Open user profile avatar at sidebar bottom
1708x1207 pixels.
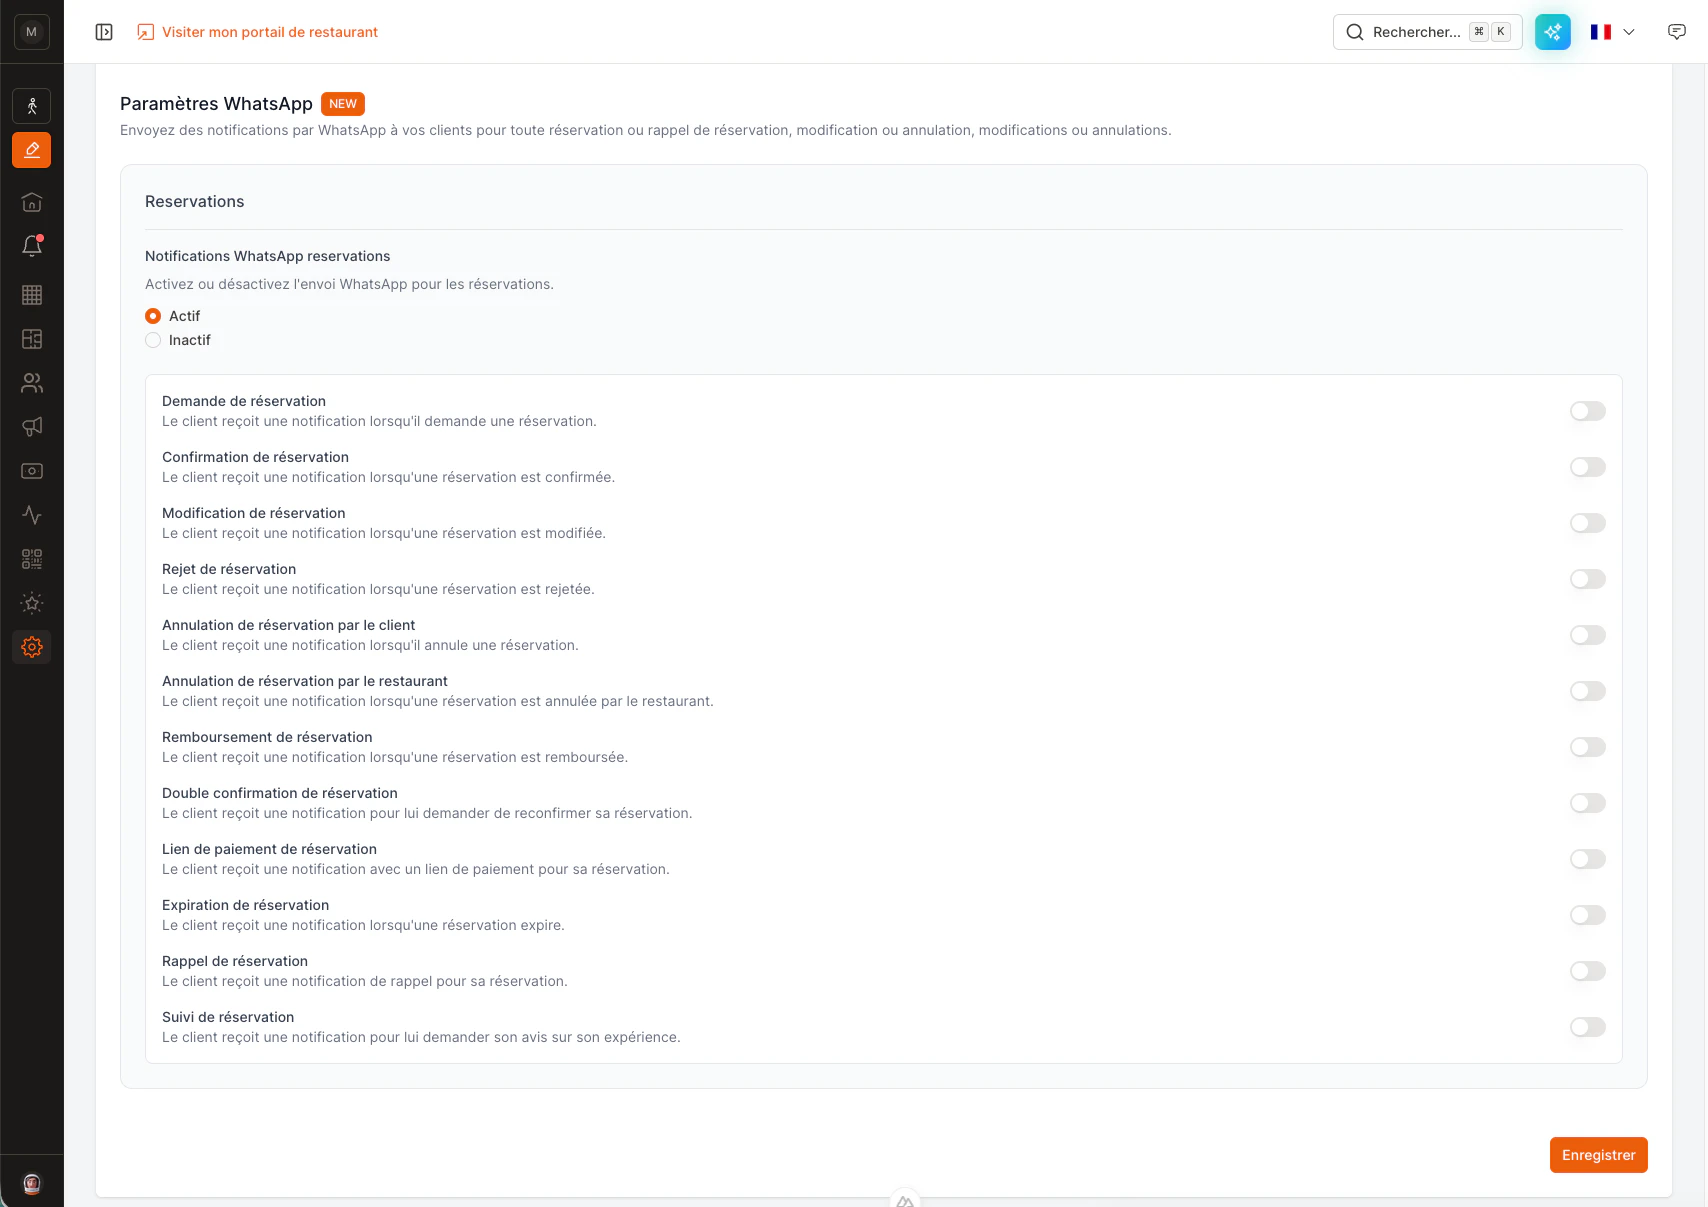coord(32,1184)
